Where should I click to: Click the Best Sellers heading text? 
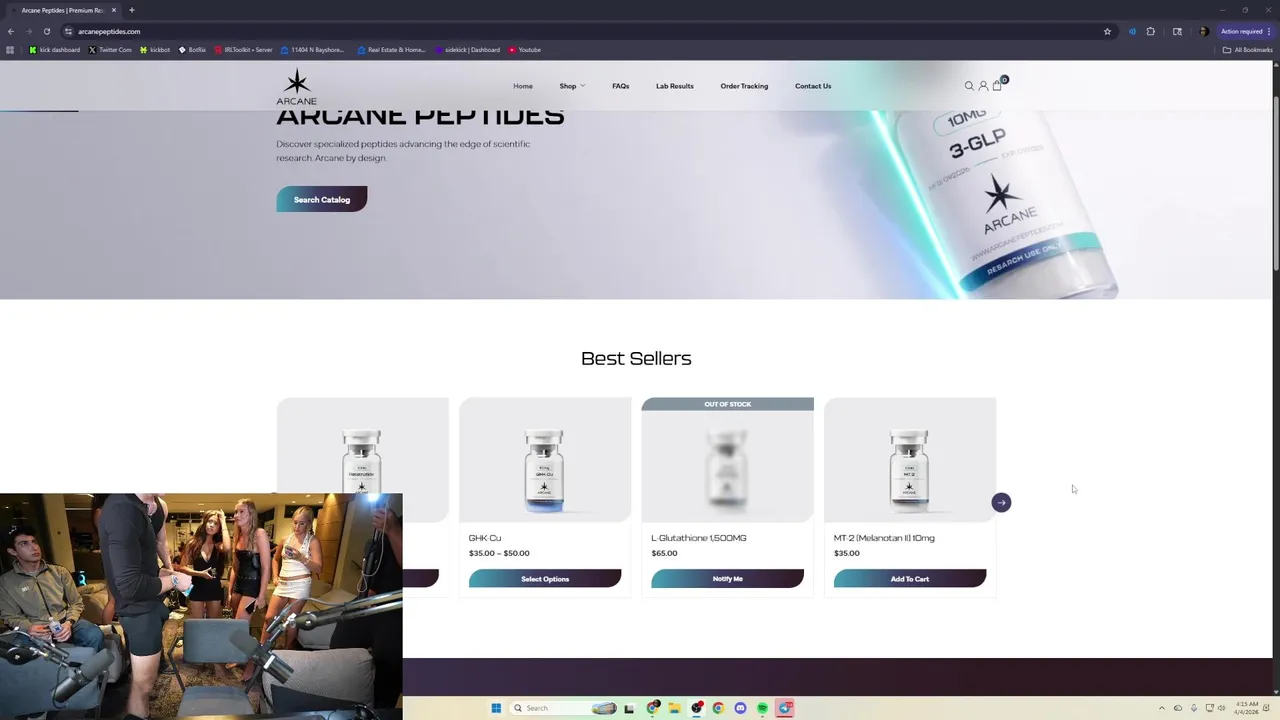click(x=636, y=358)
